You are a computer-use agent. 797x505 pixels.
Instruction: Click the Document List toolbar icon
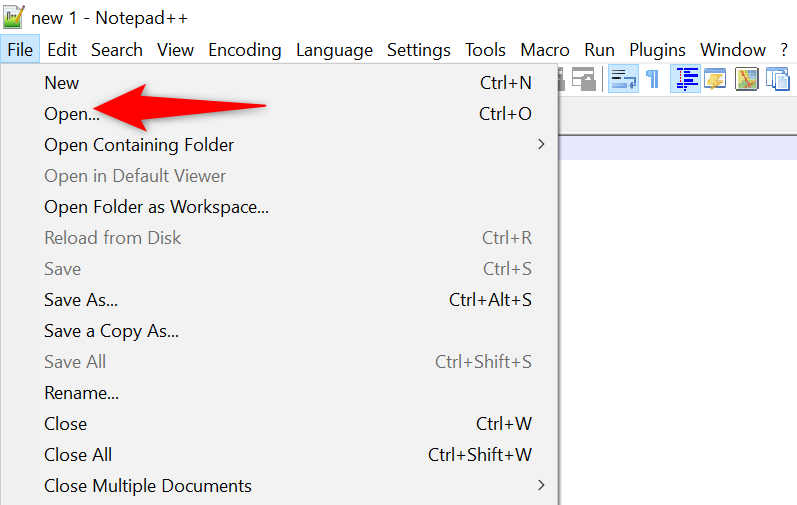tap(777, 79)
